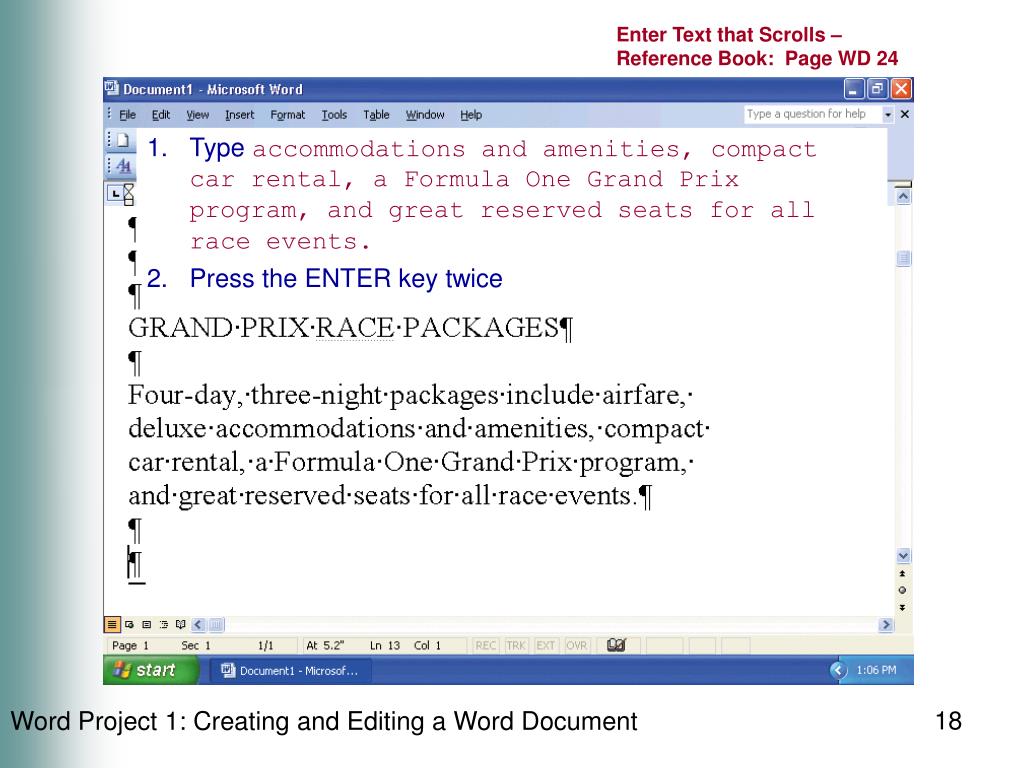Switch to Reading Layout view
Viewport: 1024px width, 768px height.
(x=181, y=625)
